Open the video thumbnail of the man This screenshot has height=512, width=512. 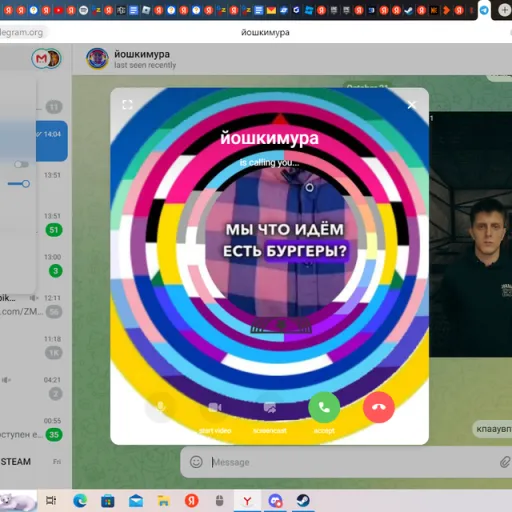click(x=471, y=234)
